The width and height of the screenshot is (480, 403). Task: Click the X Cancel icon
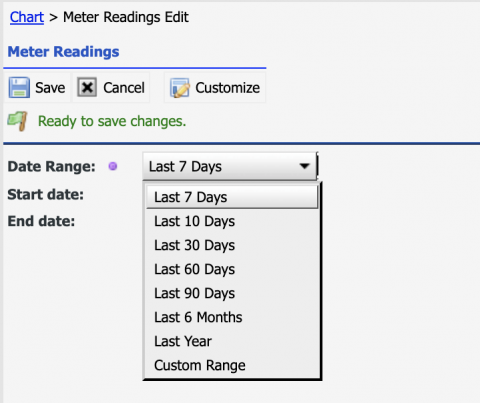coord(87,87)
